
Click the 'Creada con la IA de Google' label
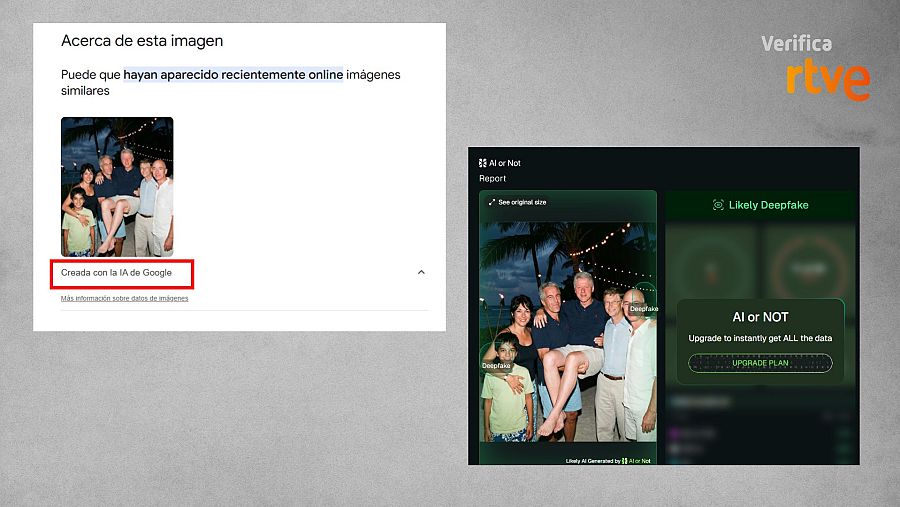(116, 272)
